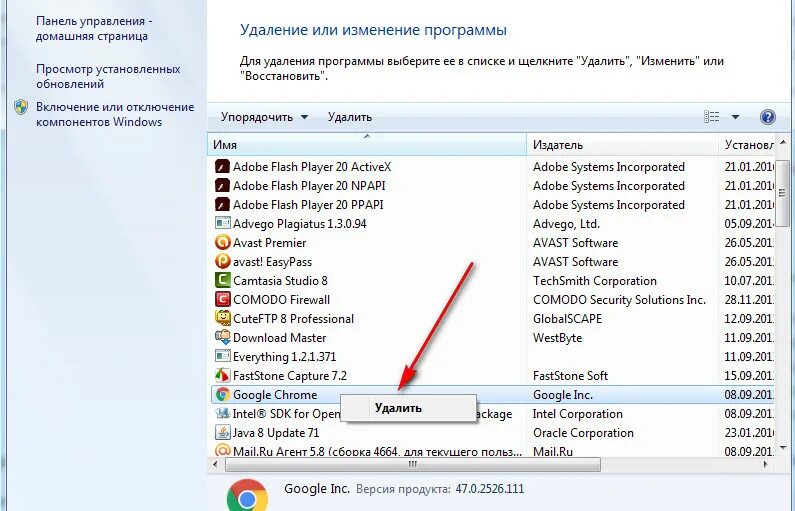795x511 pixels.
Task: Click the vertical scrollbar thumb
Action: click(782, 193)
